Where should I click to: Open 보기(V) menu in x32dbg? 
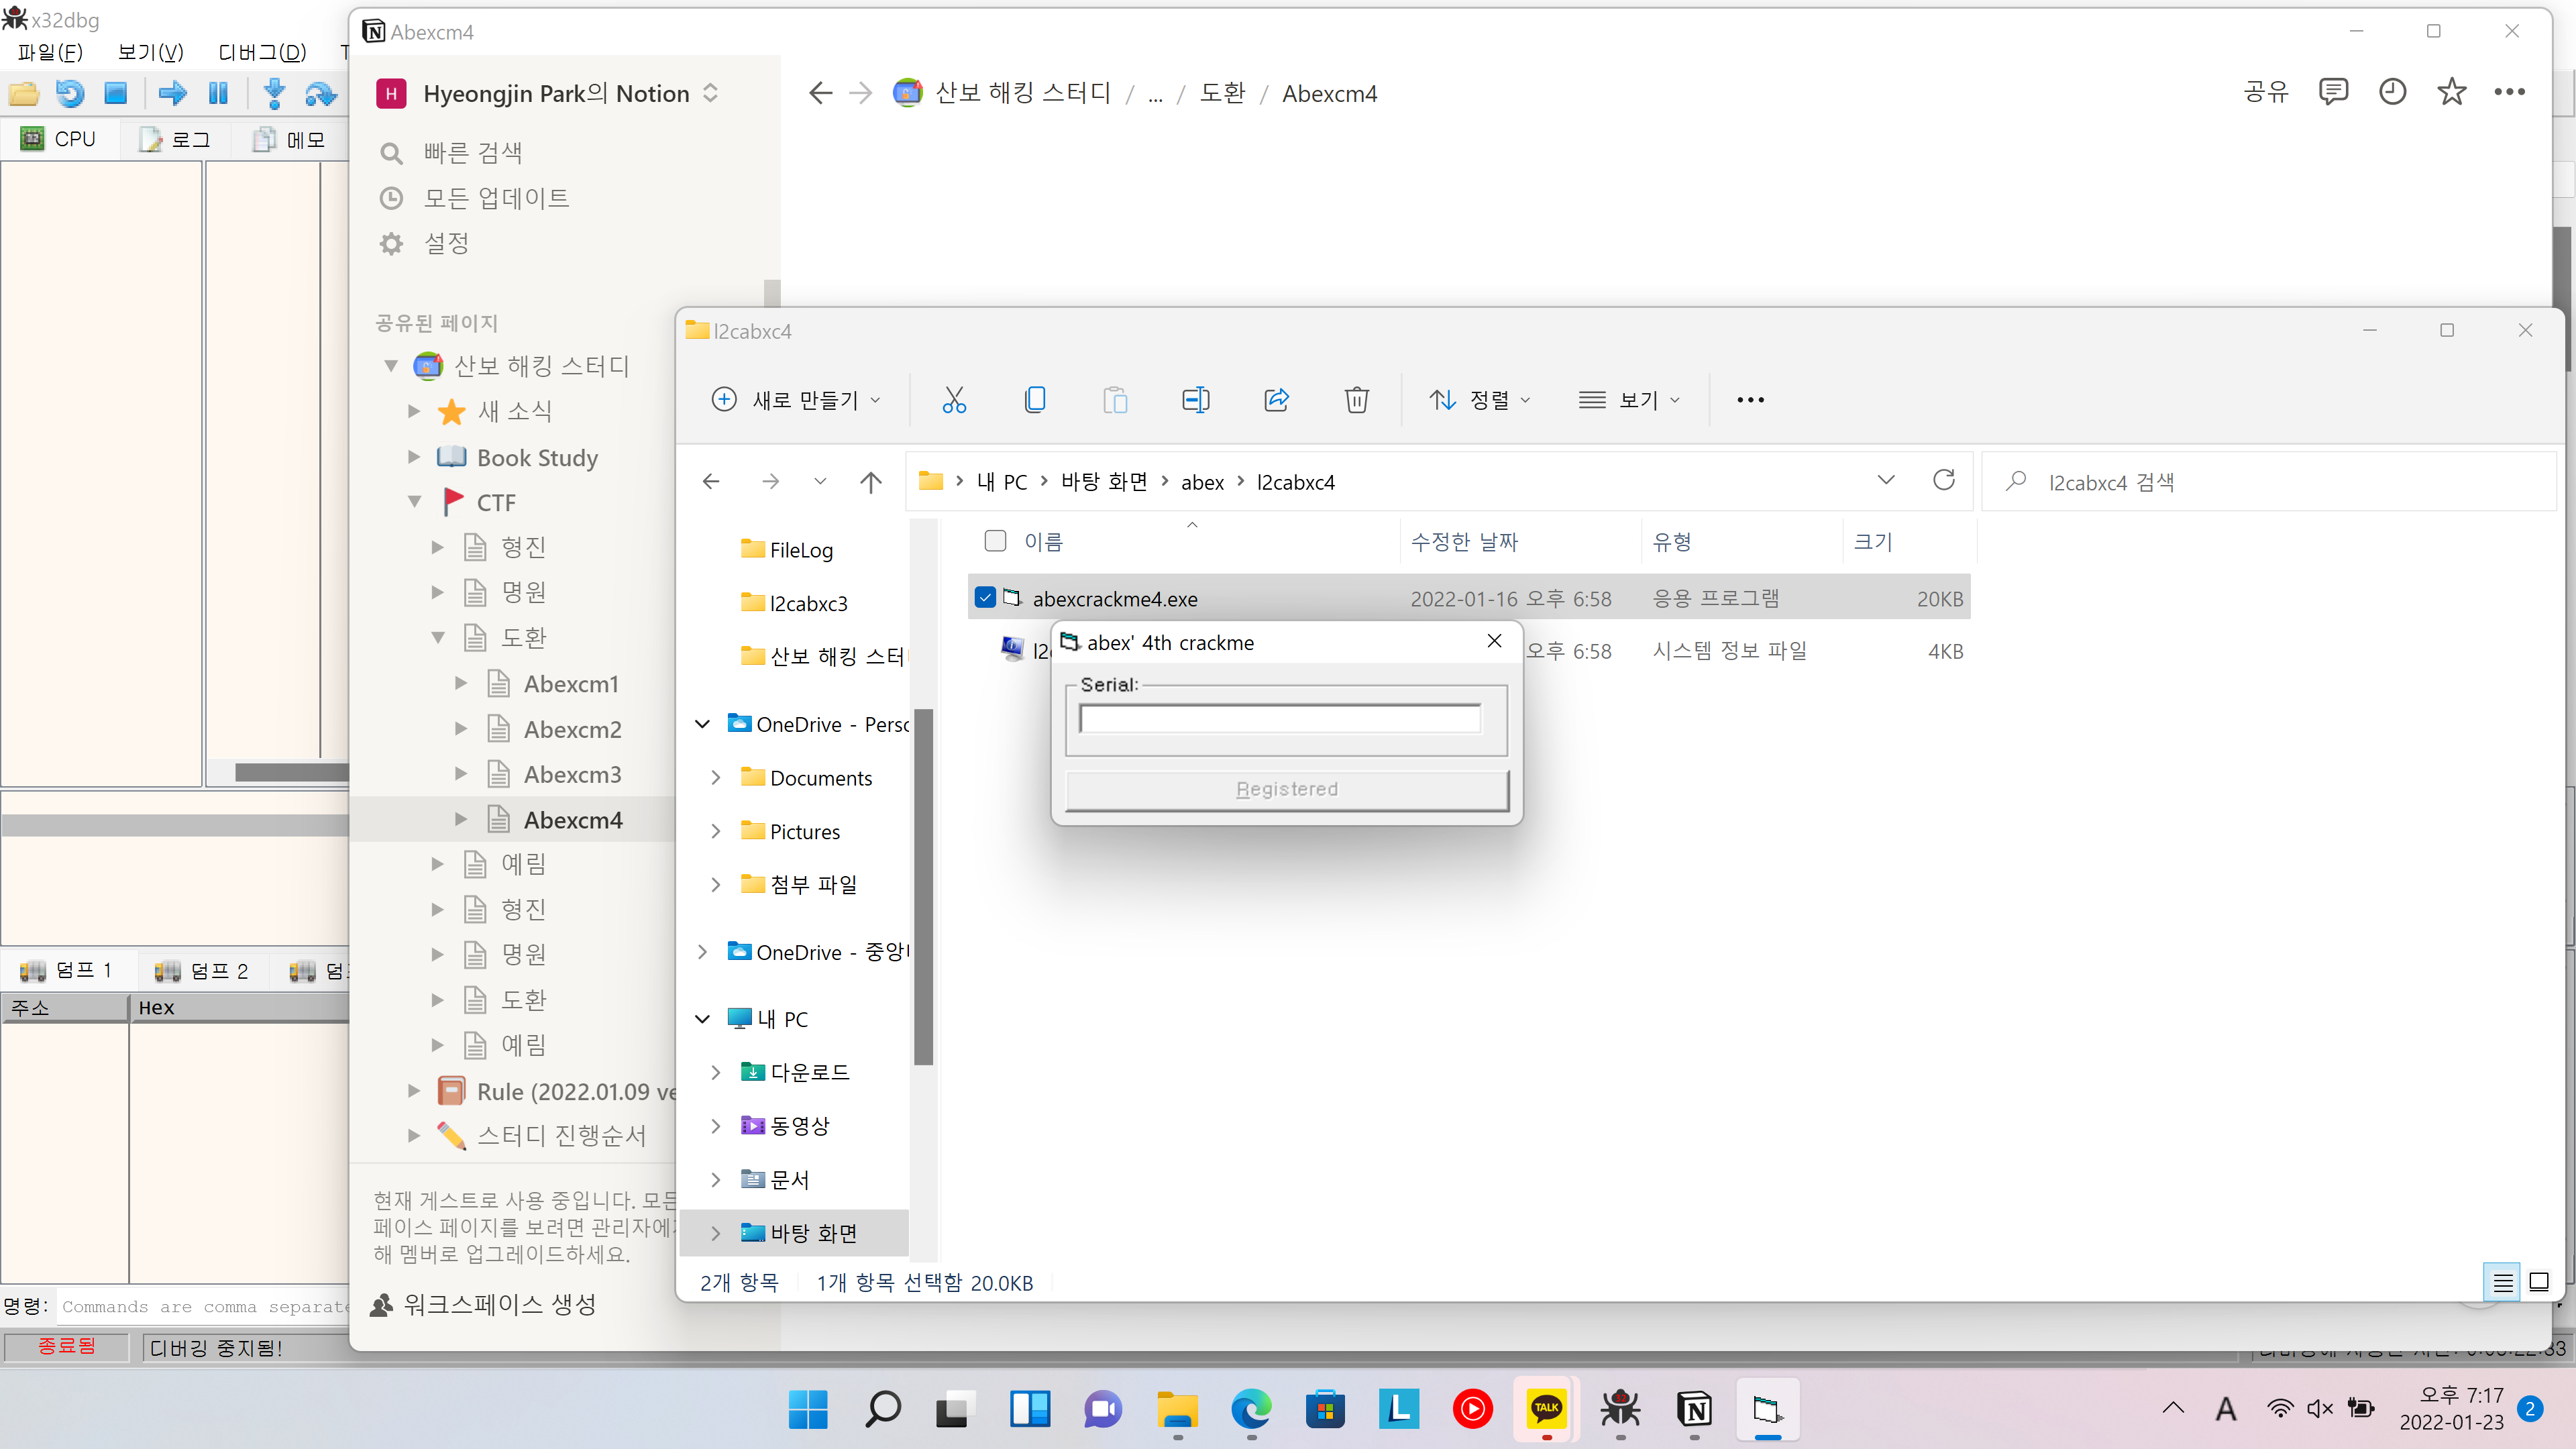pos(151,52)
